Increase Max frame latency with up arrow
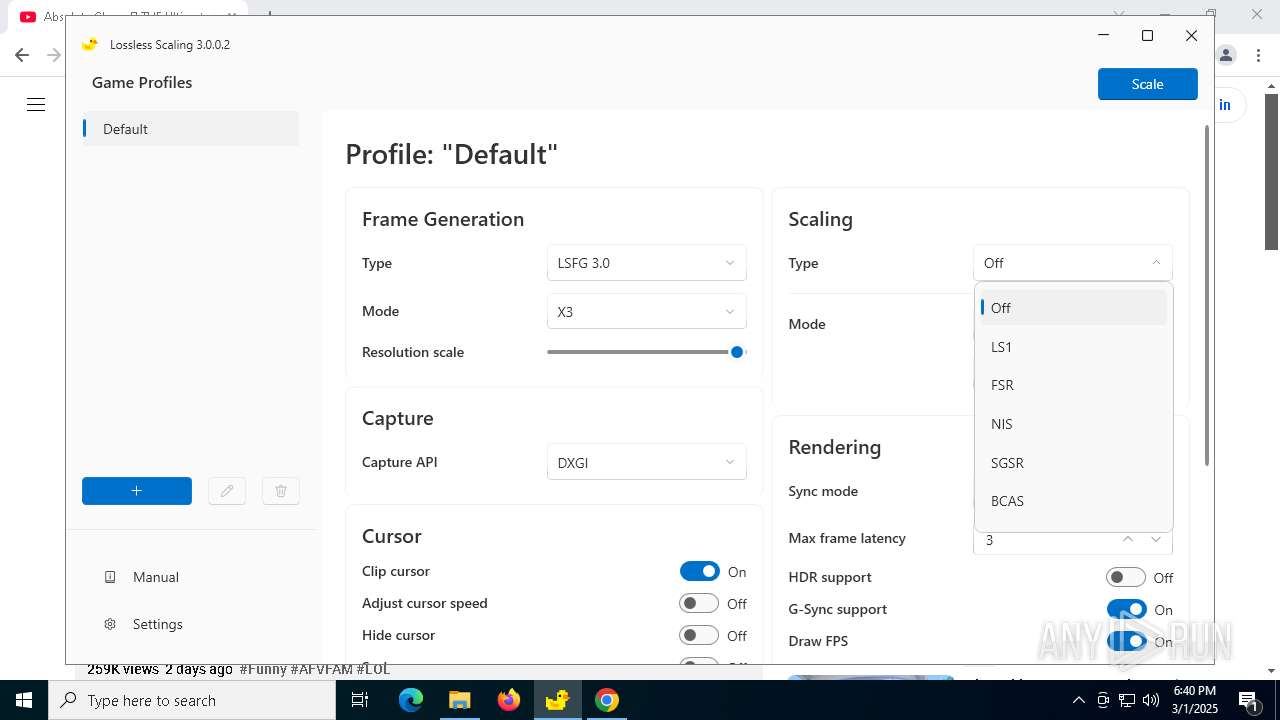 pos(1128,539)
